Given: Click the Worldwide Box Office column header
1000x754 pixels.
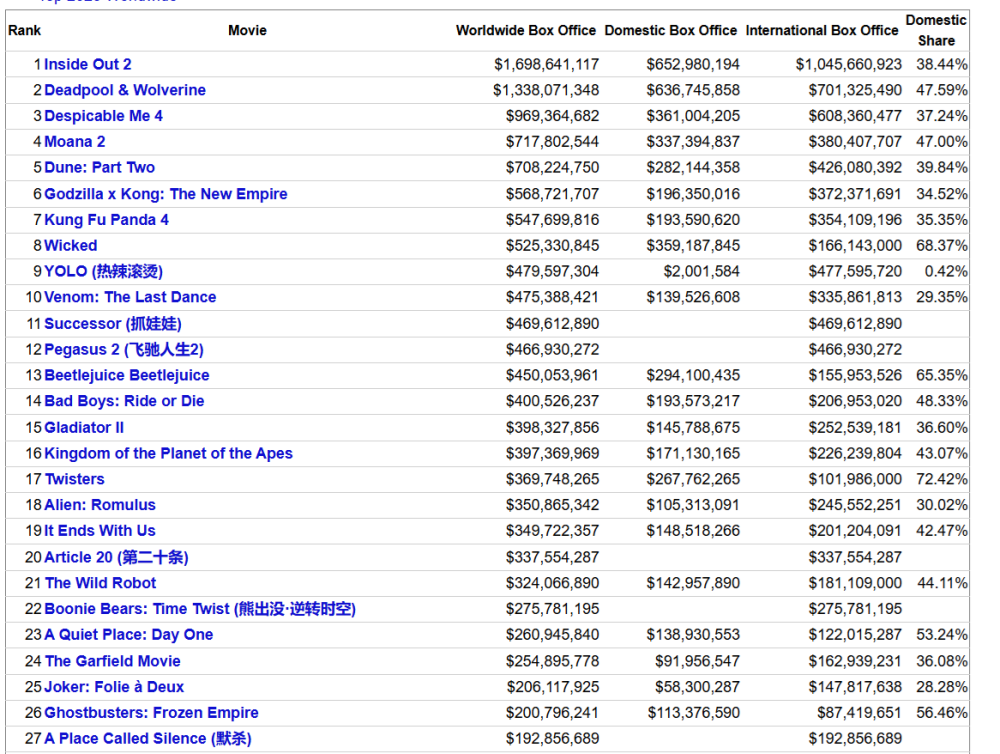Looking at the screenshot, I should pyautogui.click(x=525, y=31).
